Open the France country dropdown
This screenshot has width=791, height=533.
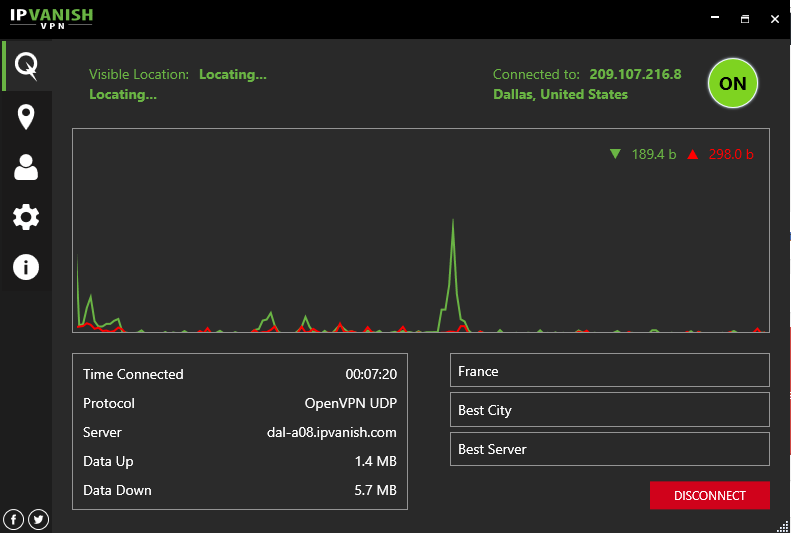point(609,370)
